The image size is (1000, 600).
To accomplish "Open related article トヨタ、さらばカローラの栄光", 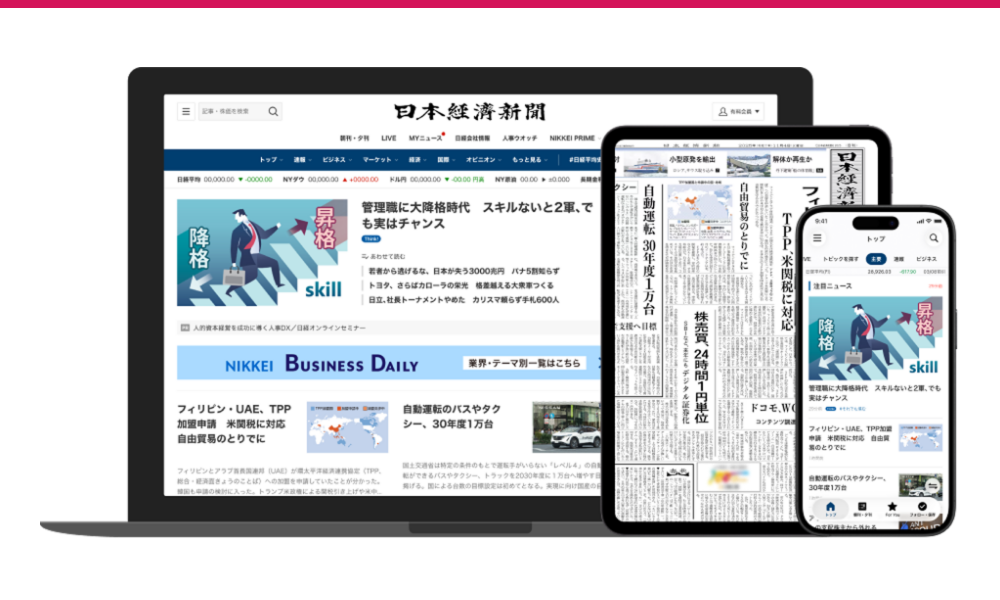I will (460, 286).
